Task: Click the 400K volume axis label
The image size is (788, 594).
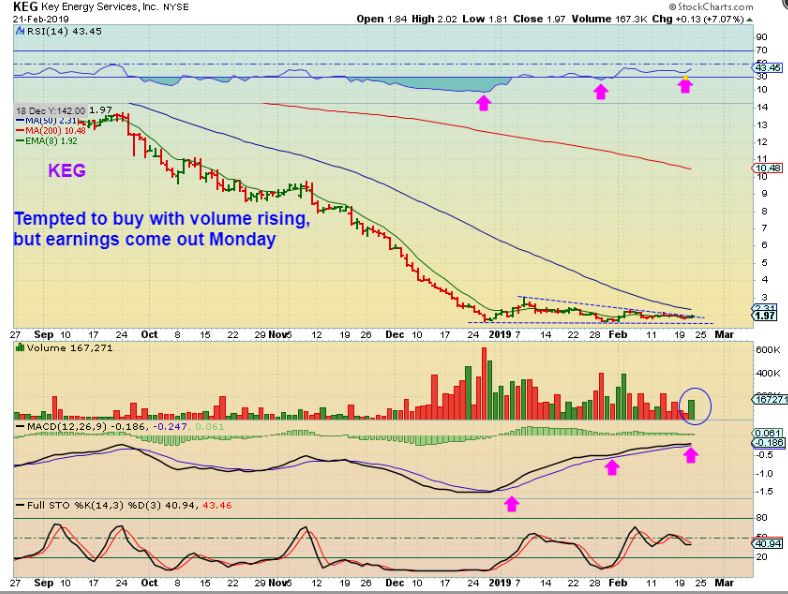Action: (767, 373)
